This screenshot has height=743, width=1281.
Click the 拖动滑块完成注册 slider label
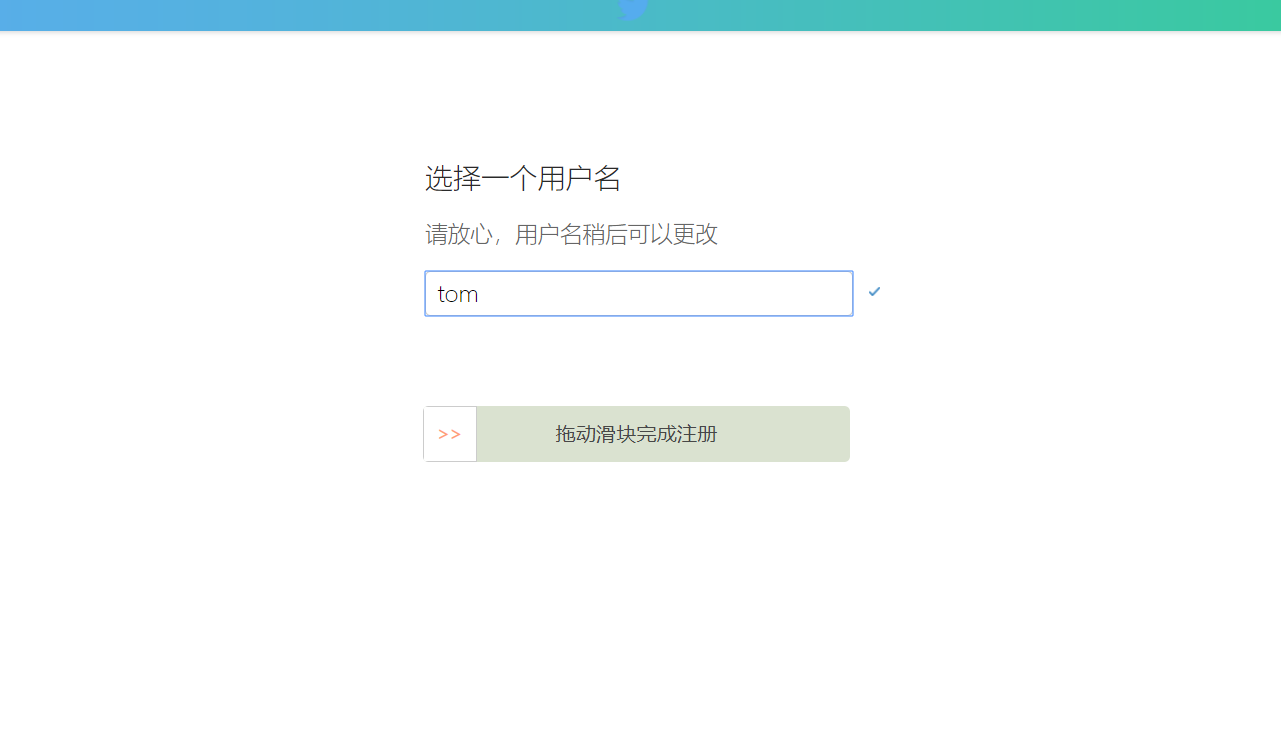tap(636, 434)
